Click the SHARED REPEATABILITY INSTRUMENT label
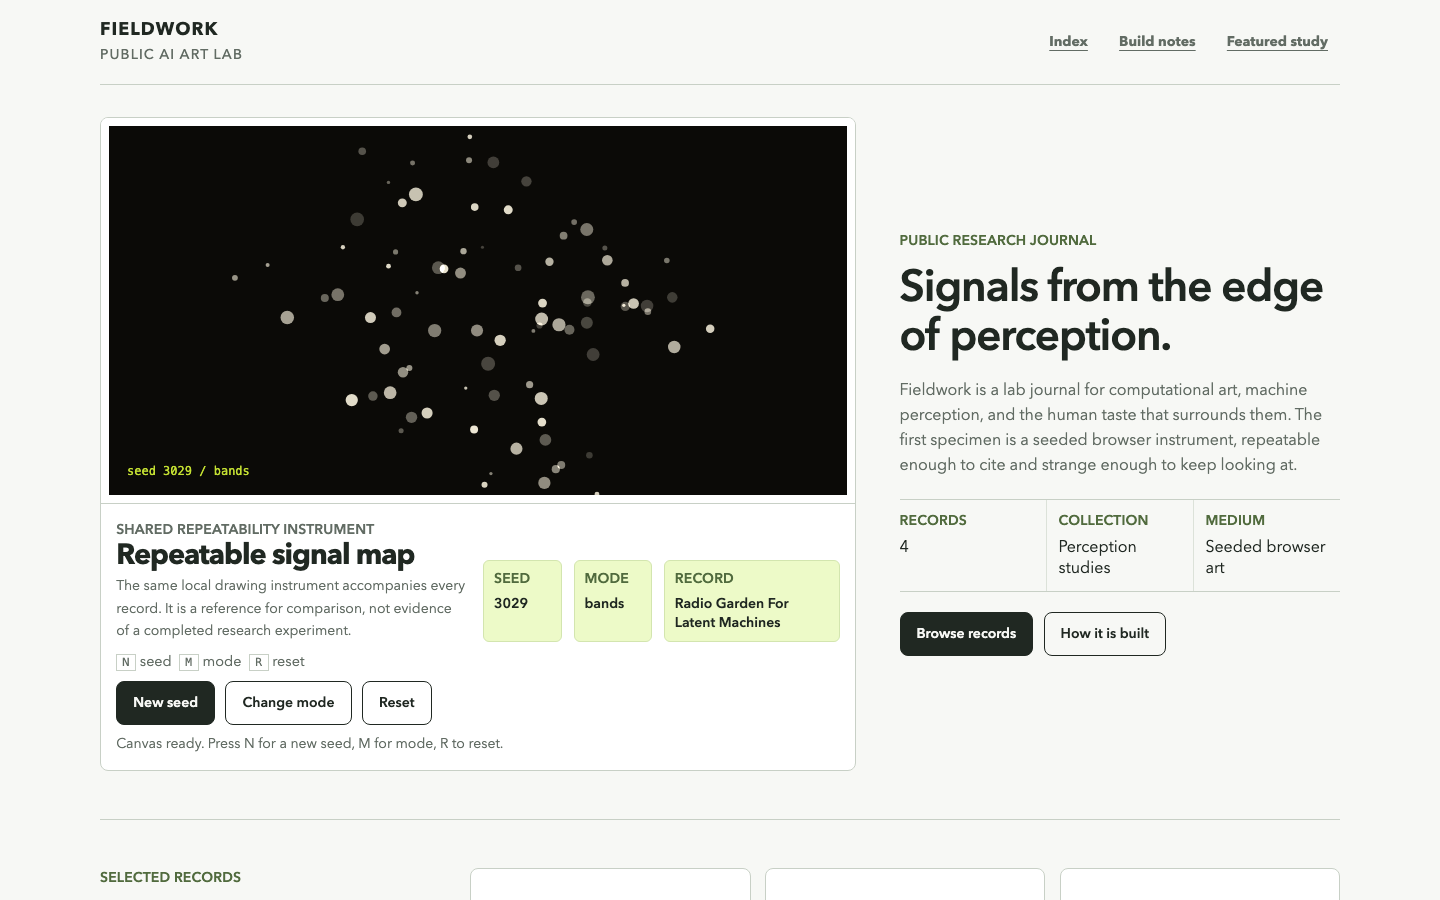The width and height of the screenshot is (1440, 900). click(245, 529)
